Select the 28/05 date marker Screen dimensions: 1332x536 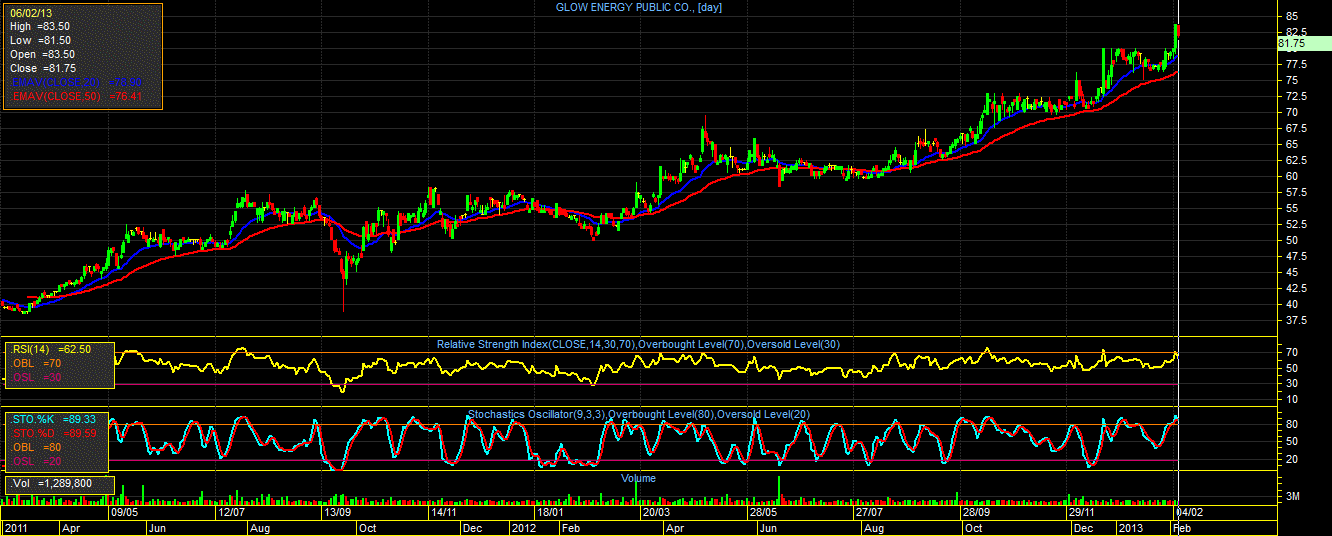pyautogui.click(x=764, y=511)
